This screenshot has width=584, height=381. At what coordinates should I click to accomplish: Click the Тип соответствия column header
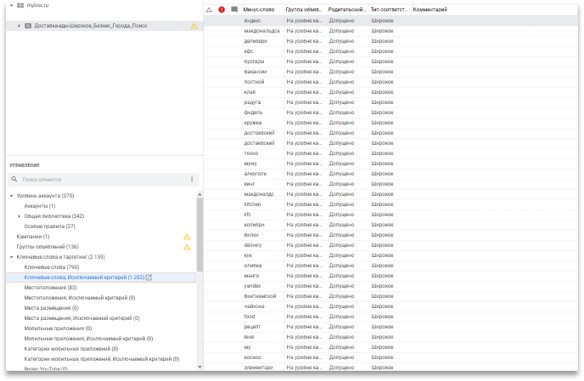pos(389,10)
